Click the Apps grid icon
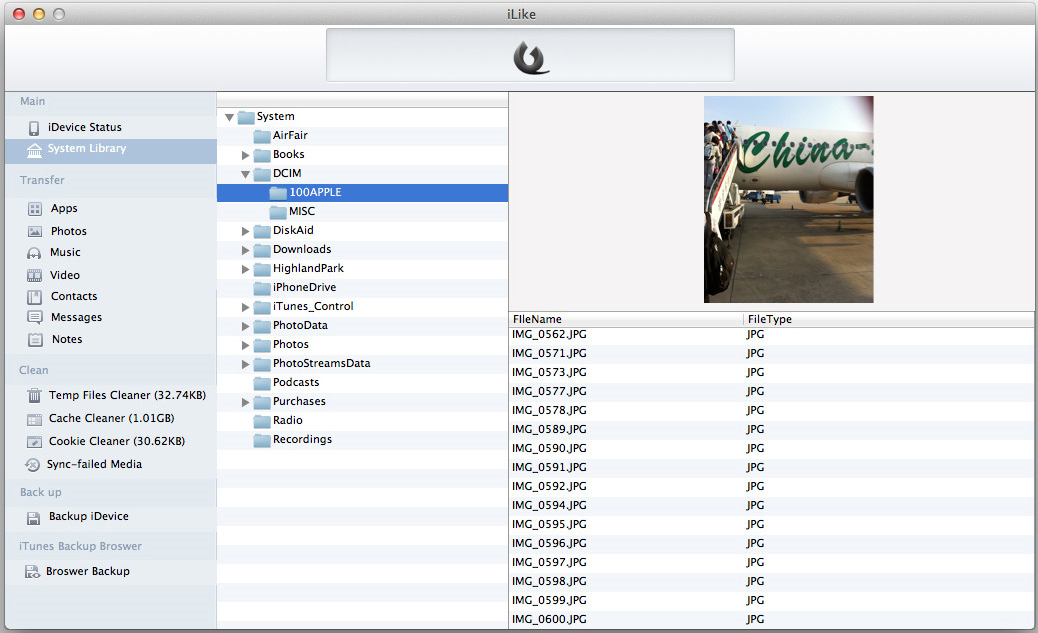 click(x=34, y=209)
